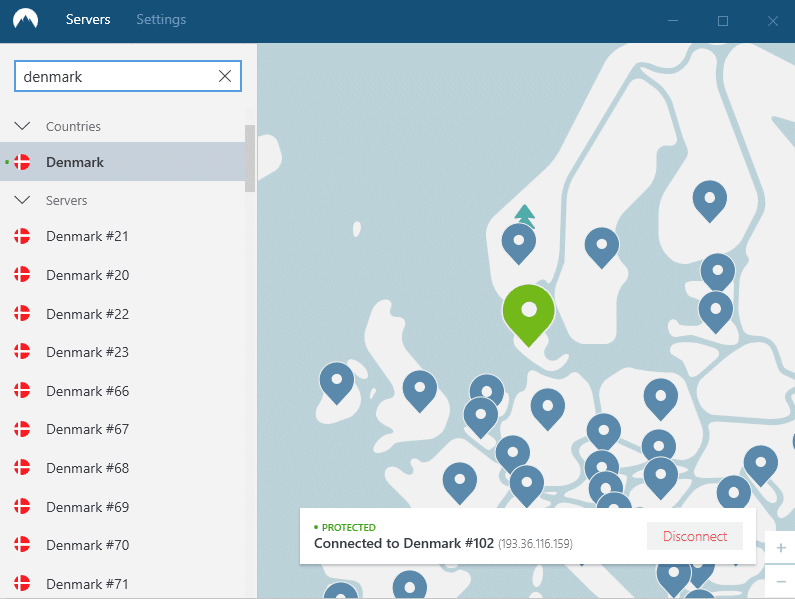Screen dimensions: 795x599
Task: Click the United Kingdom map pin
Action: [420, 391]
